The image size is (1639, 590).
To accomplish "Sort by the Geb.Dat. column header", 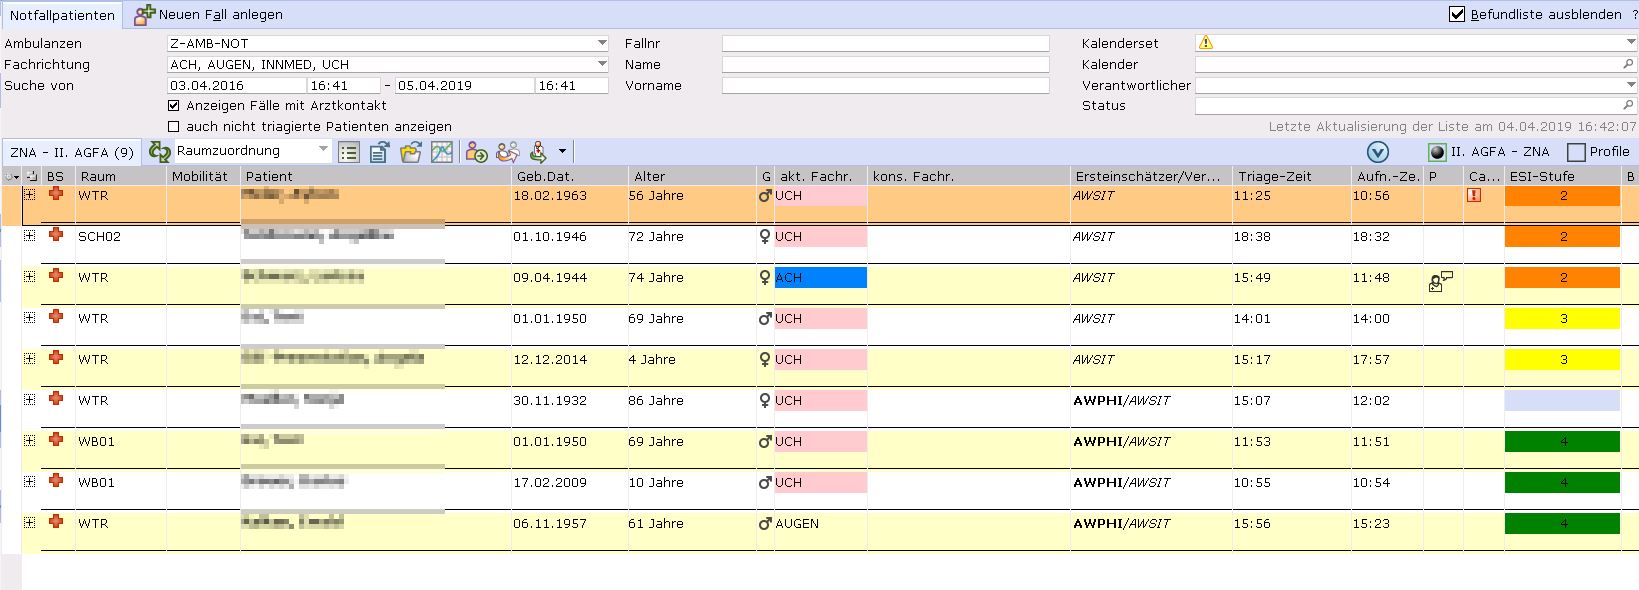I will click(x=569, y=176).
